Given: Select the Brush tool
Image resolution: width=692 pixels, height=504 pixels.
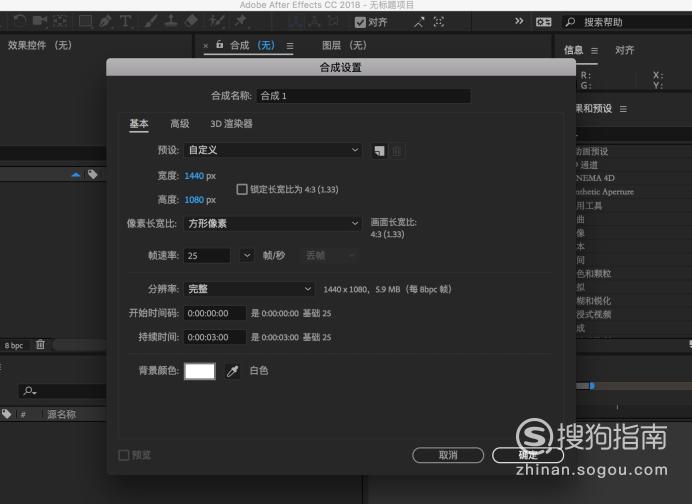Looking at the screenshot, I should pyautogui.click(x=151, y=21).
